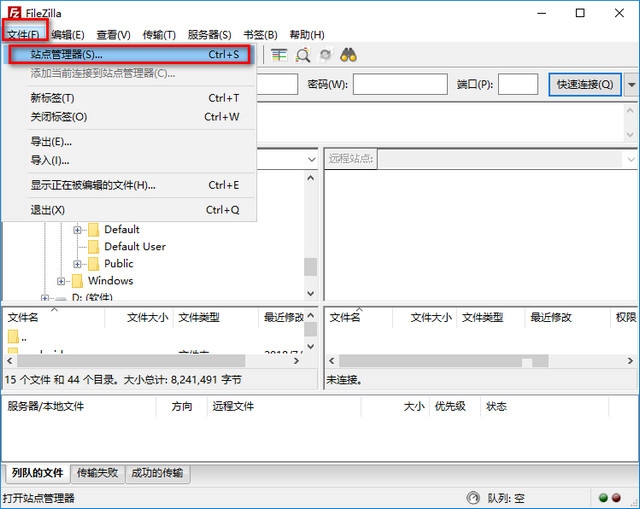Screen dimensions: 640x509
Task: Open the filename filters magnifier icon
Action: [x=303, y=55]
